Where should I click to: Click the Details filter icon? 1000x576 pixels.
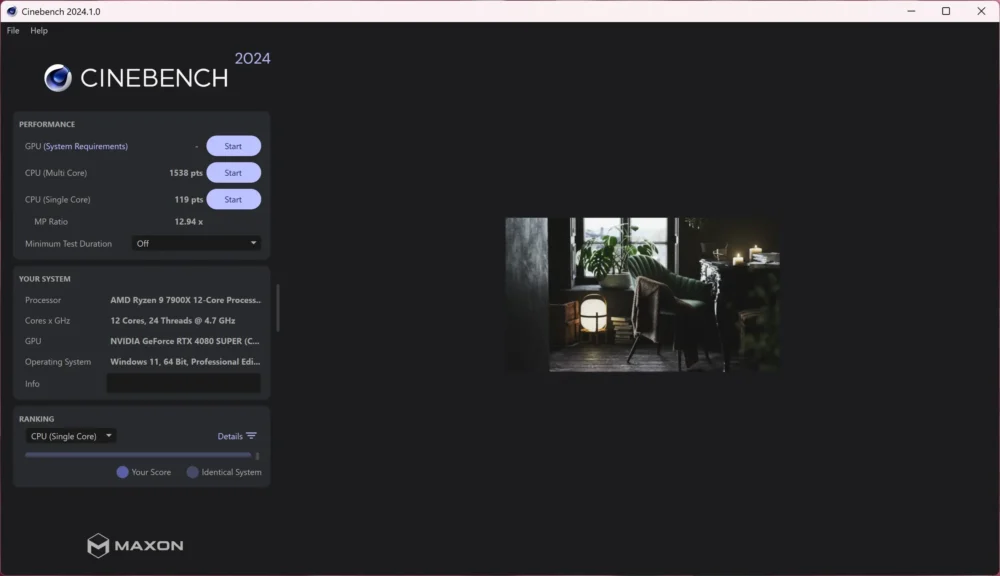pyautogui.click(x=251, y=436)
